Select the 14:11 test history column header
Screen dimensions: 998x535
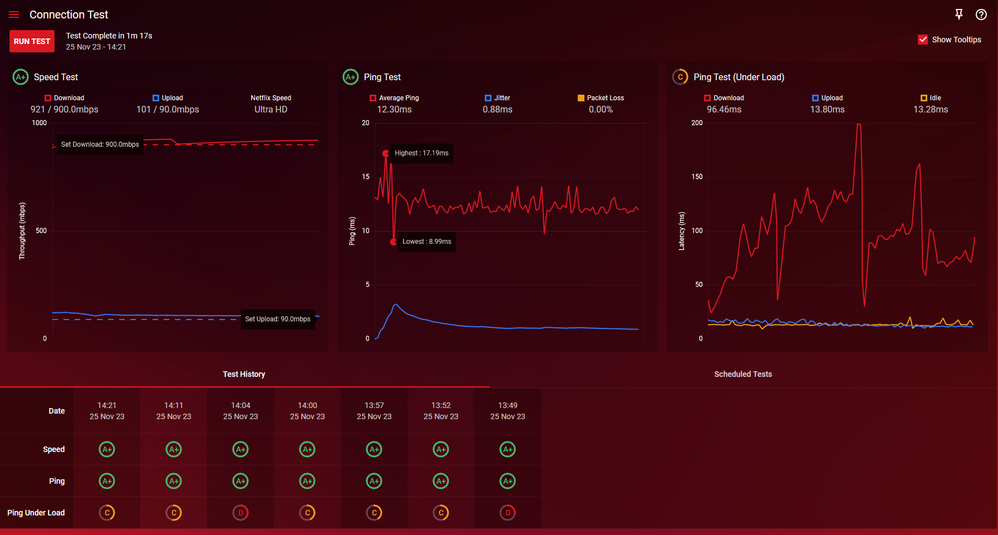pyautogui.click(x=173, y=411)
